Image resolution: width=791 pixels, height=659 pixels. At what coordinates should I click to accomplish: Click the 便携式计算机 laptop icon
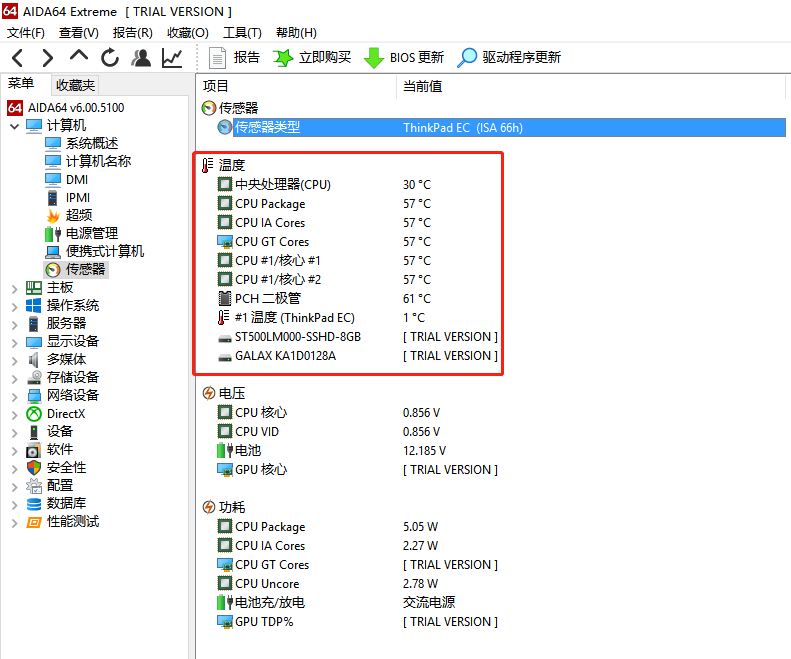(x=53, y=252)
